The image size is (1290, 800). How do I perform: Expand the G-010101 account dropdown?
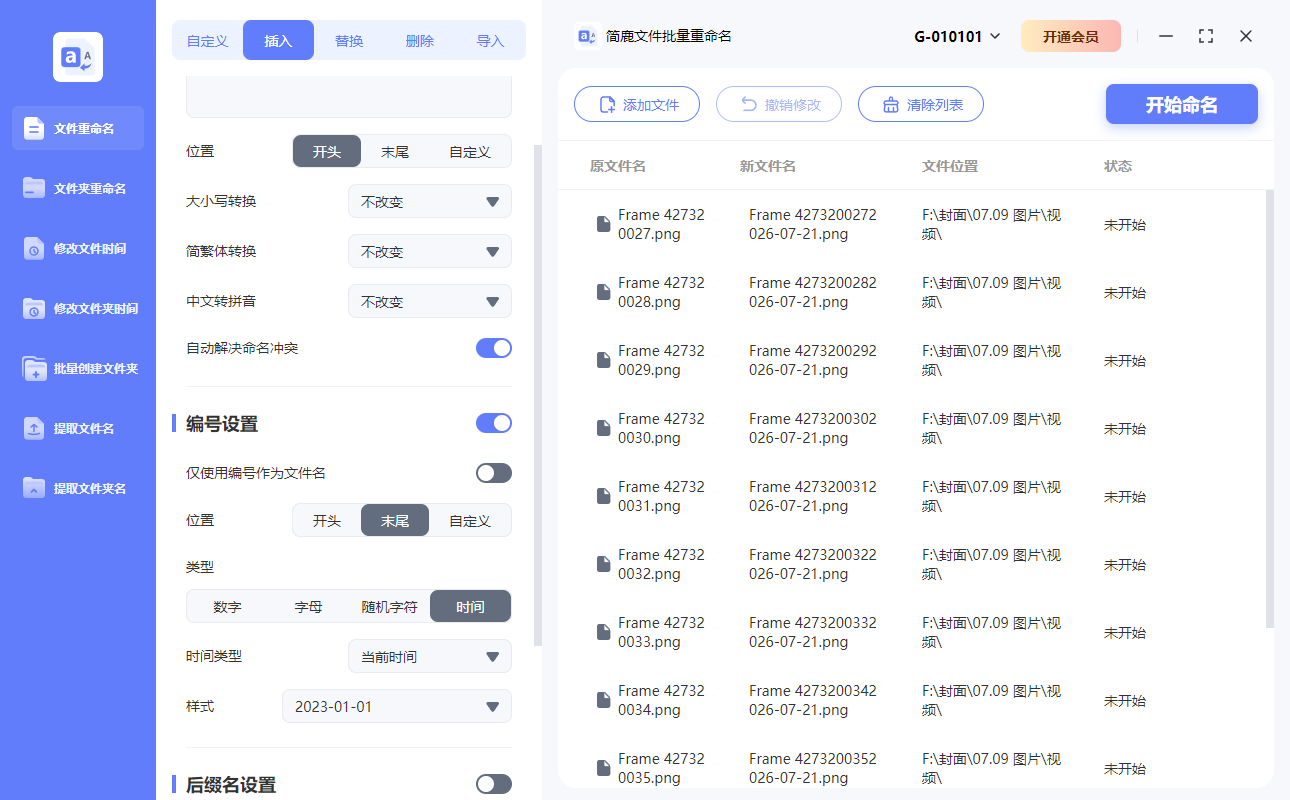[957, 36]
